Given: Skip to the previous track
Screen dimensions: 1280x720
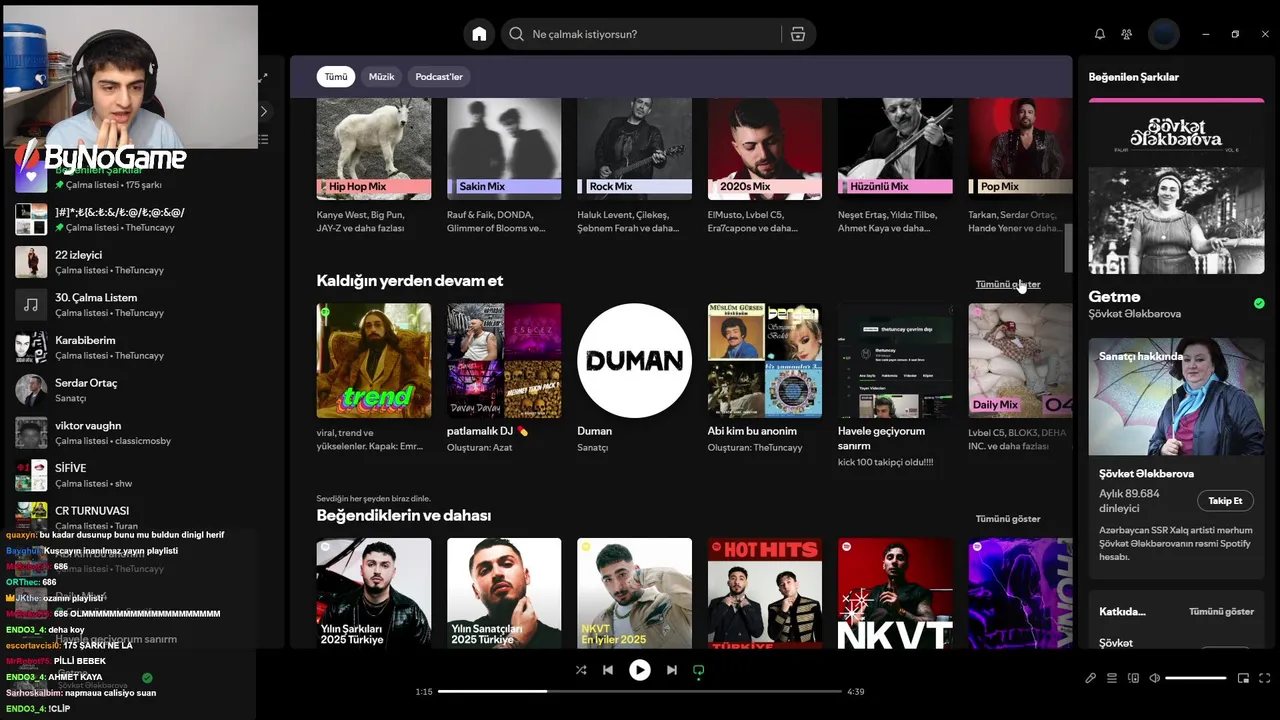Looking at the screenshot, I should click(x=608, y=670).
